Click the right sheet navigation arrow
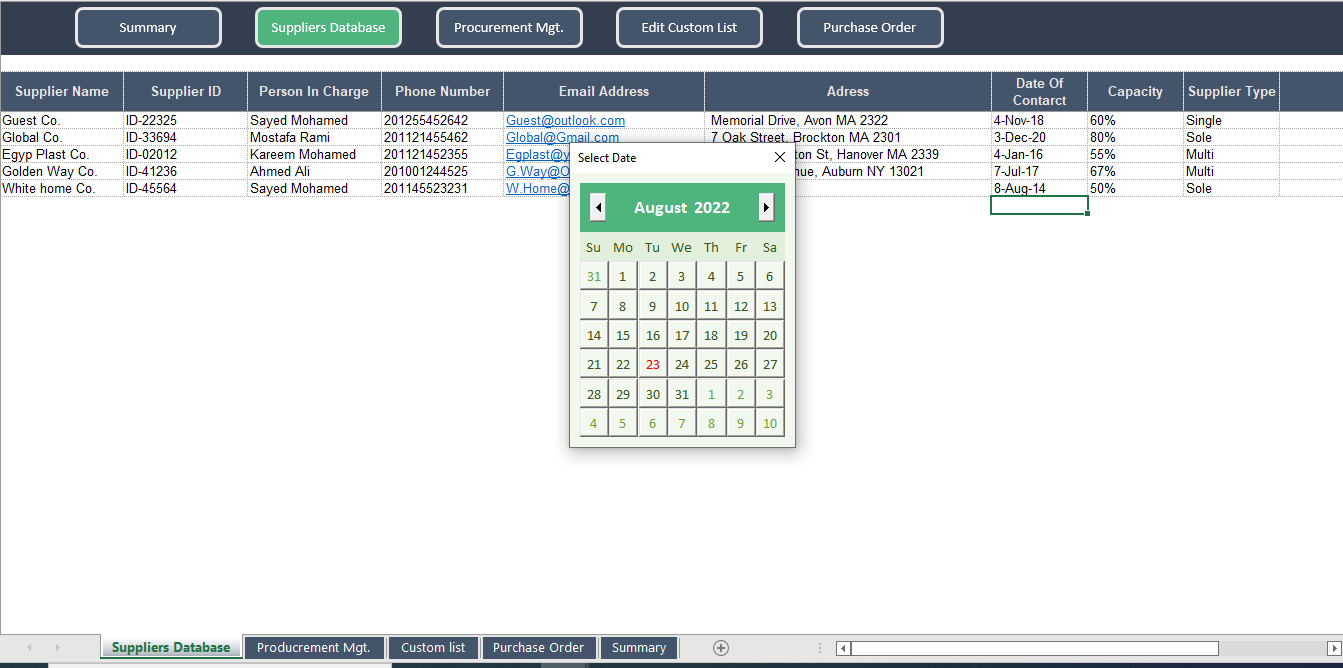 click(58, 647)
